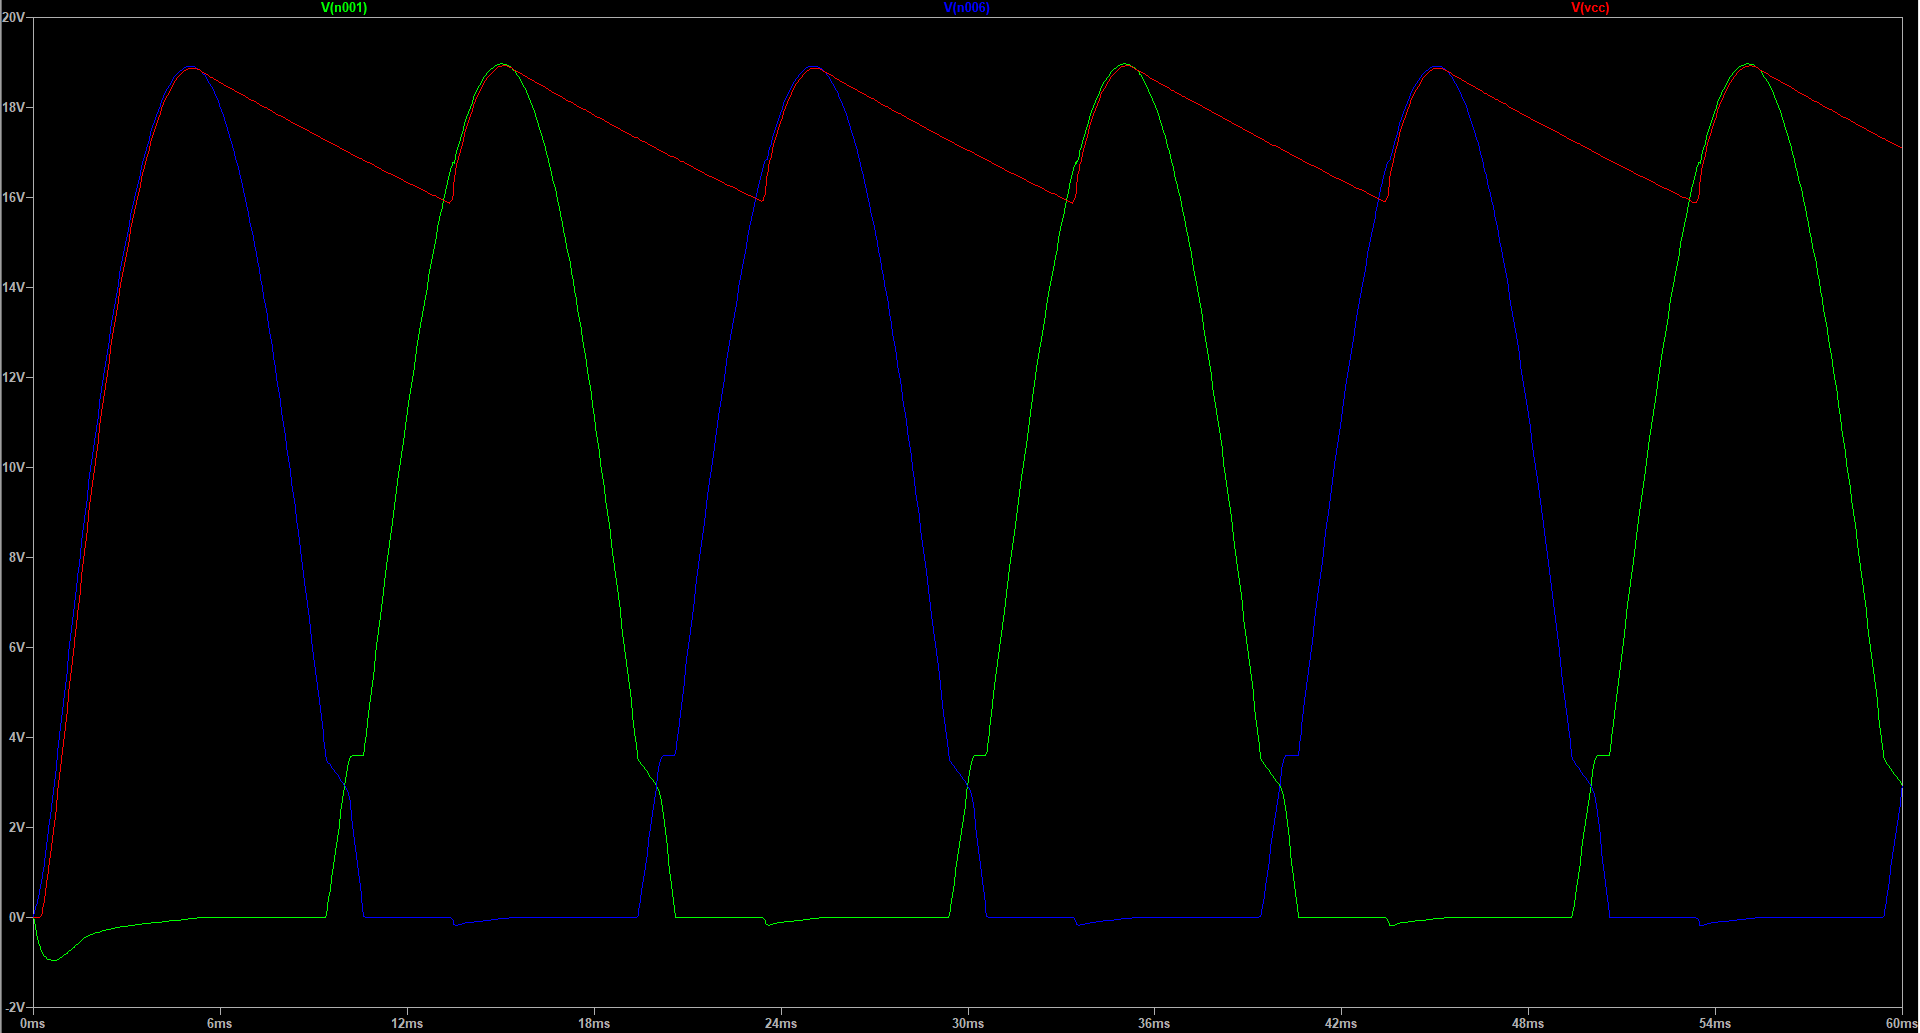
Task: Click the 16V vertical axis label
Action: 13,197
